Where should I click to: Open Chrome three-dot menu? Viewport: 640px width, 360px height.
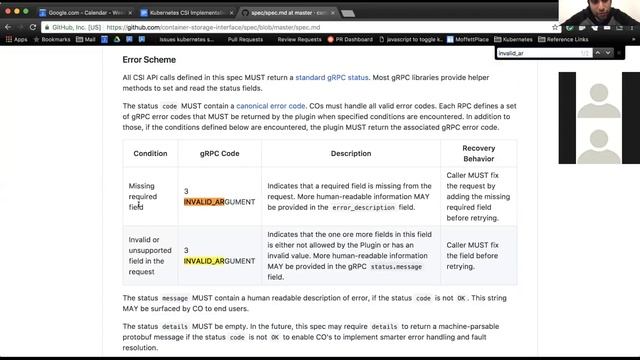tap(632, 28)
